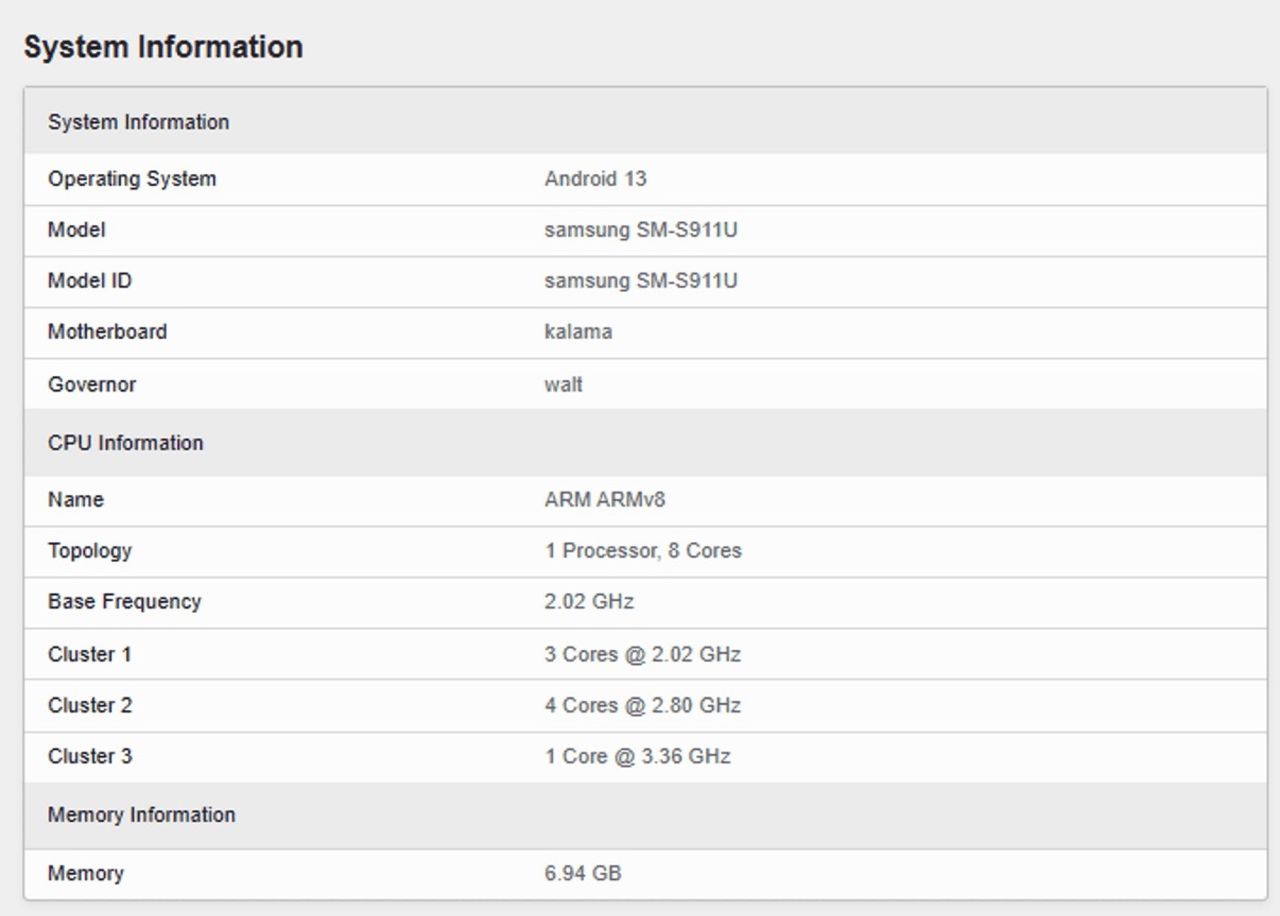Select the kalama motherboard value
Screen dimensions: 1280x916
point(578,332)
